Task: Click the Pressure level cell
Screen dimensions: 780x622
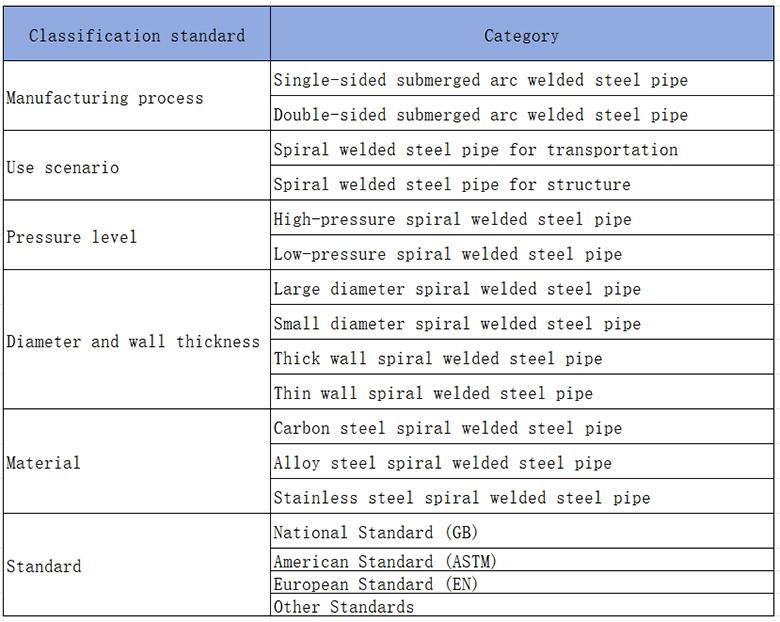Action: pyautogui.click(x=137, y=235)
